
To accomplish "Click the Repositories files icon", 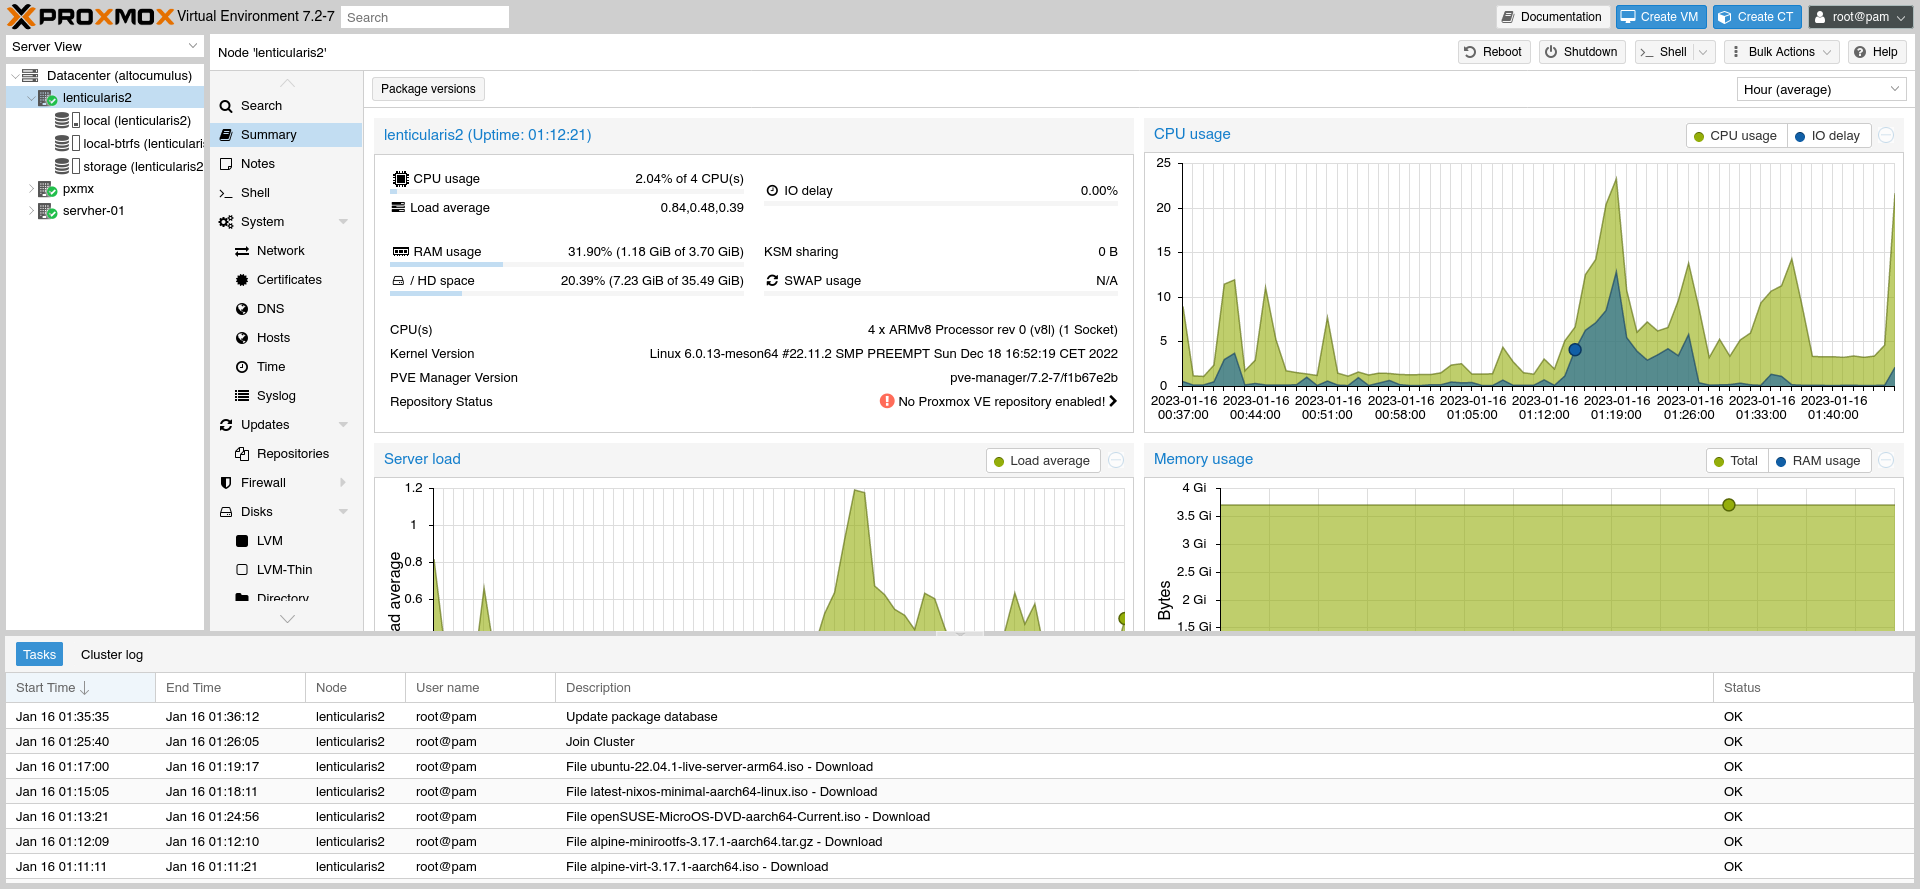I will 242,454.
